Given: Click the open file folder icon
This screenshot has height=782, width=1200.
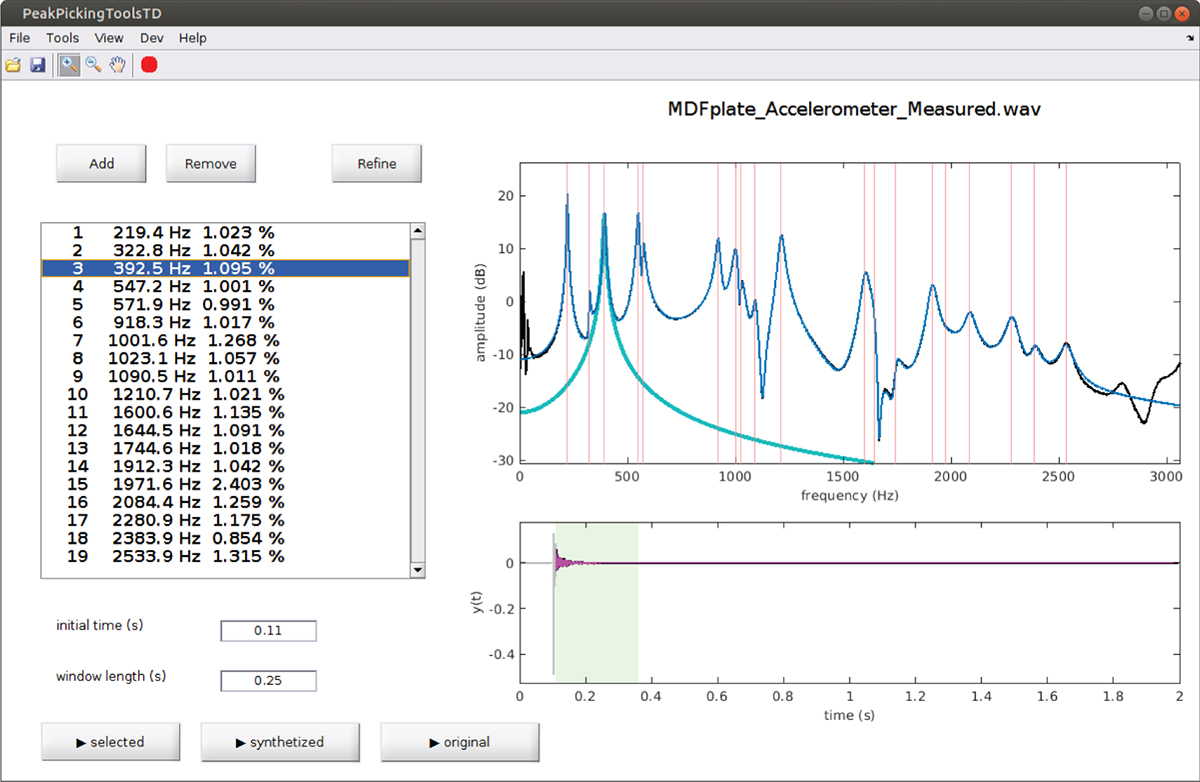Looking at the screenshot, I should tap(13, 65).
